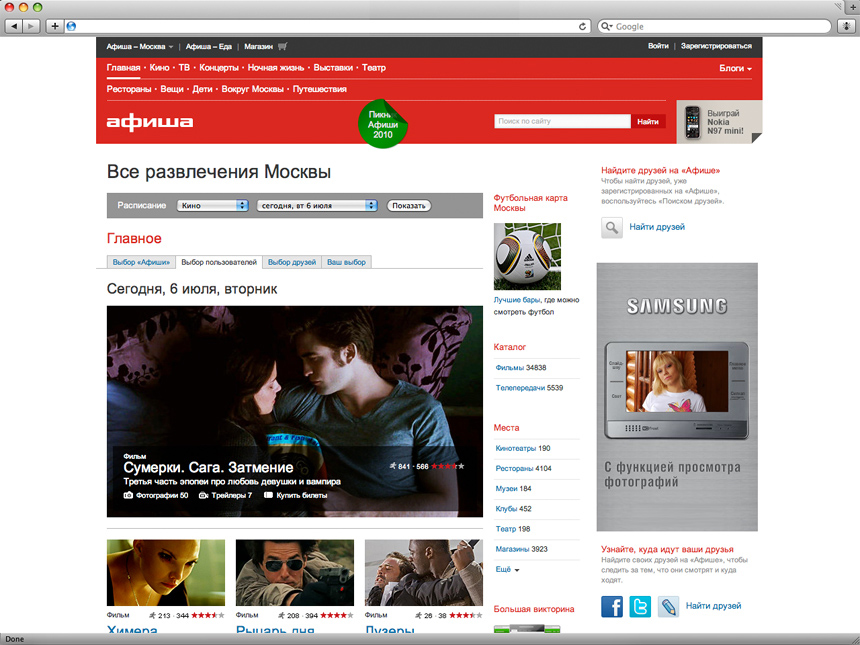
Task: Click the Войти link
Action: (658, 46)
